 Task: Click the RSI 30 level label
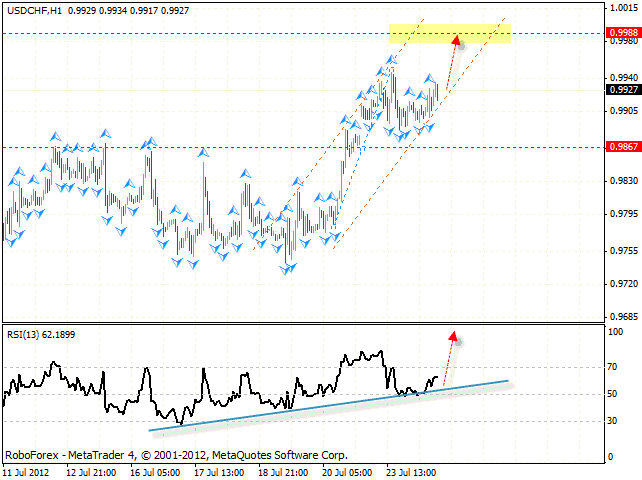point(612,421)
